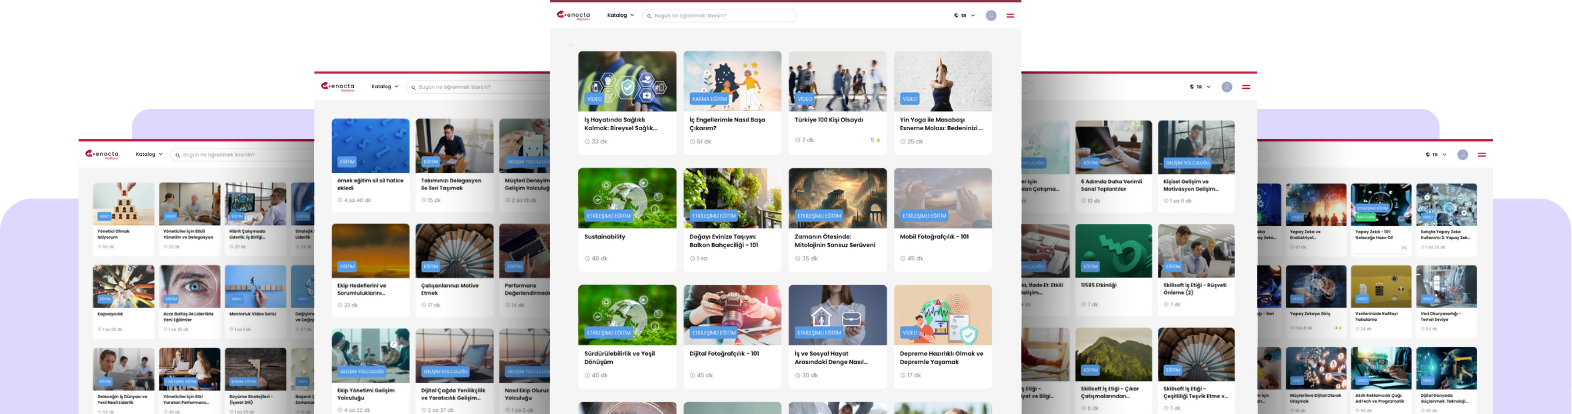Image resolution: width=1572 pixels, height=414 pixels.
Task: Open the Sürdürülebilirlik ve Yeşil Dönüşüm thumbnail
Action: click(x=627, y=315)
